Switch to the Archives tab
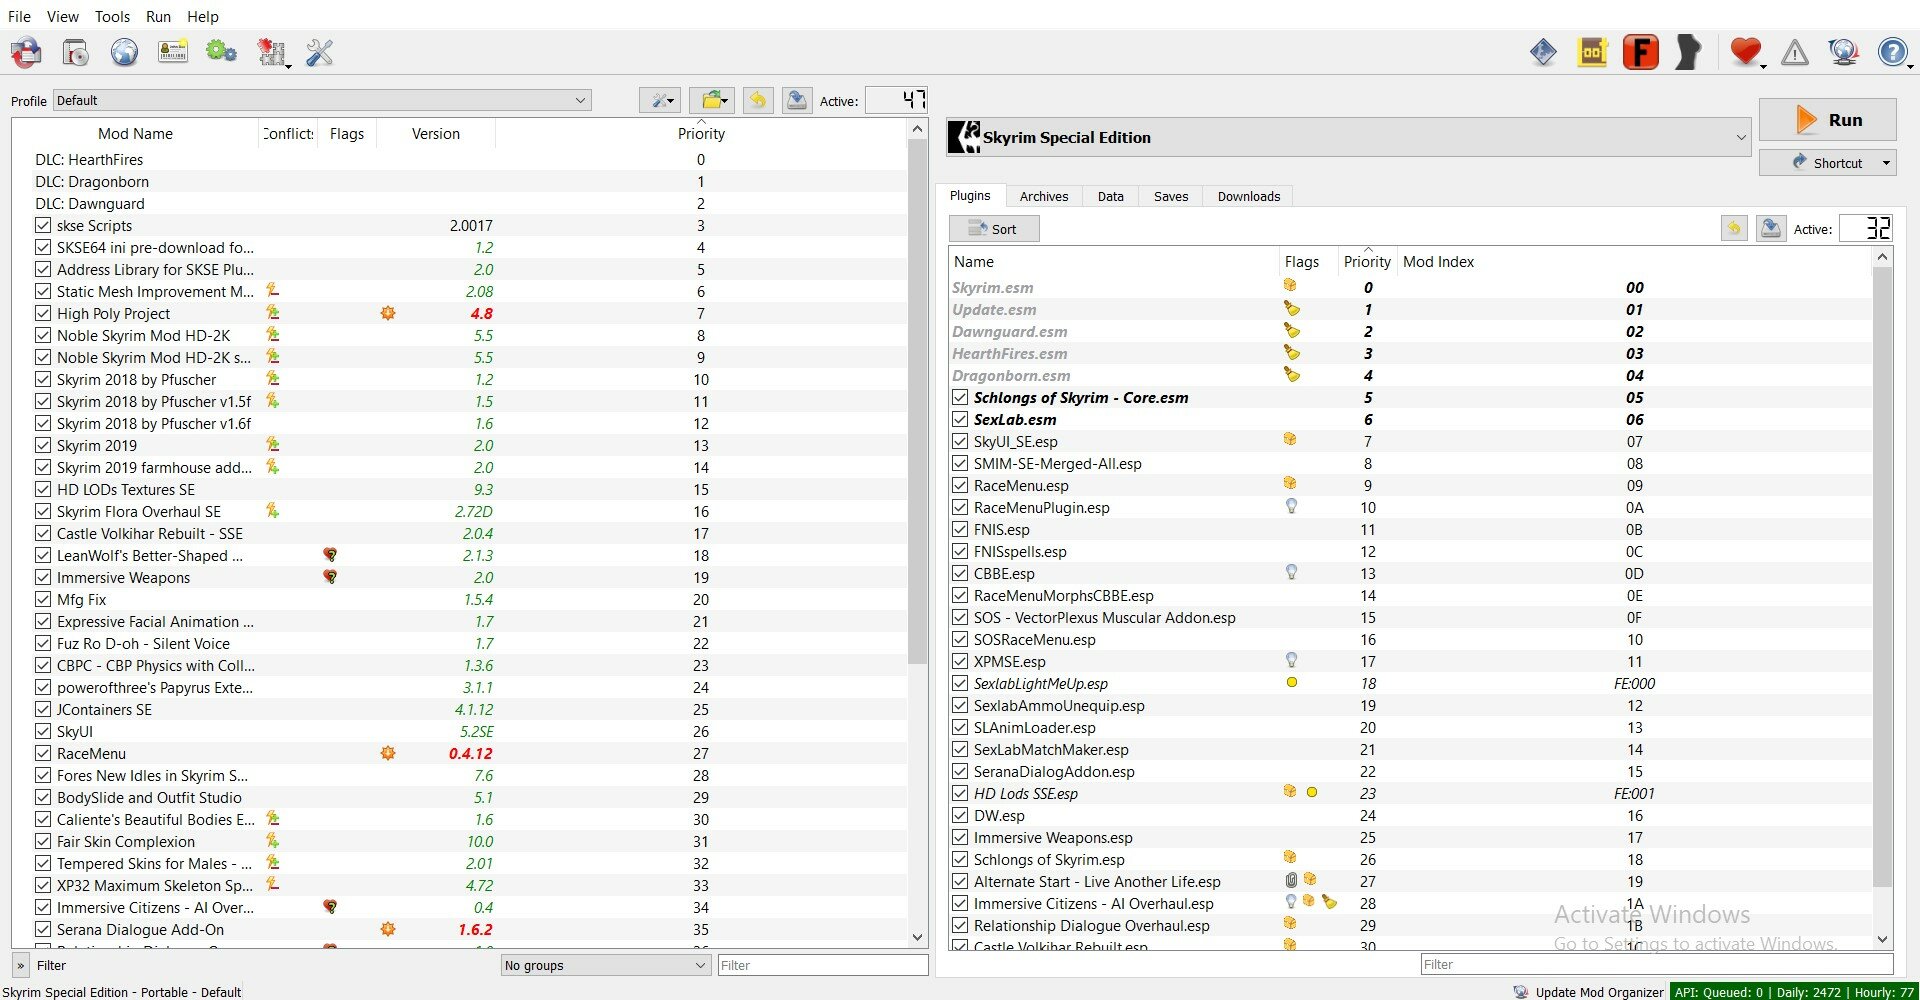 pyautogui.click(x=1044, y=196)
